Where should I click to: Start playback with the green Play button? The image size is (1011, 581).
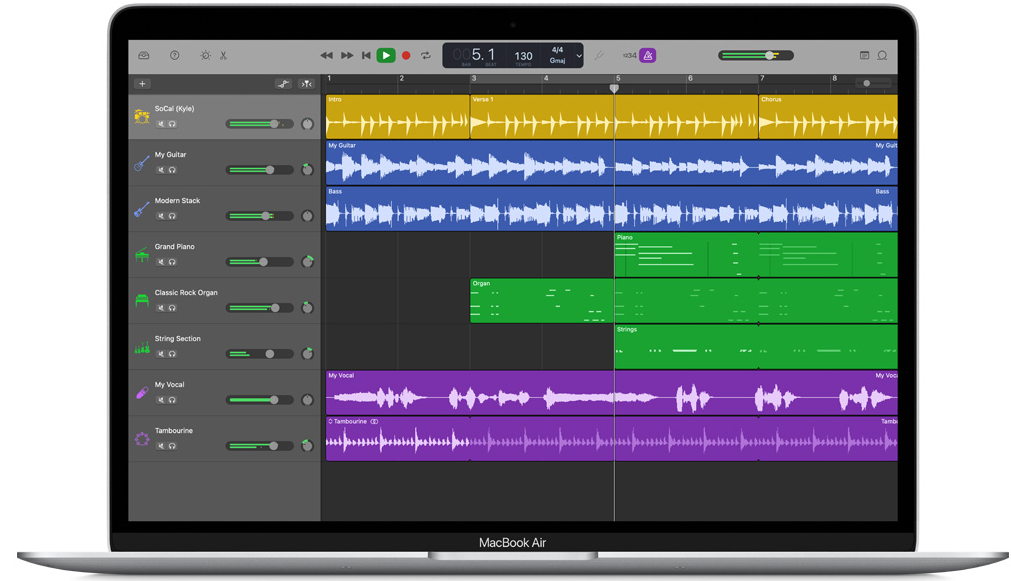pyautogui.click(x=386, y=55)
